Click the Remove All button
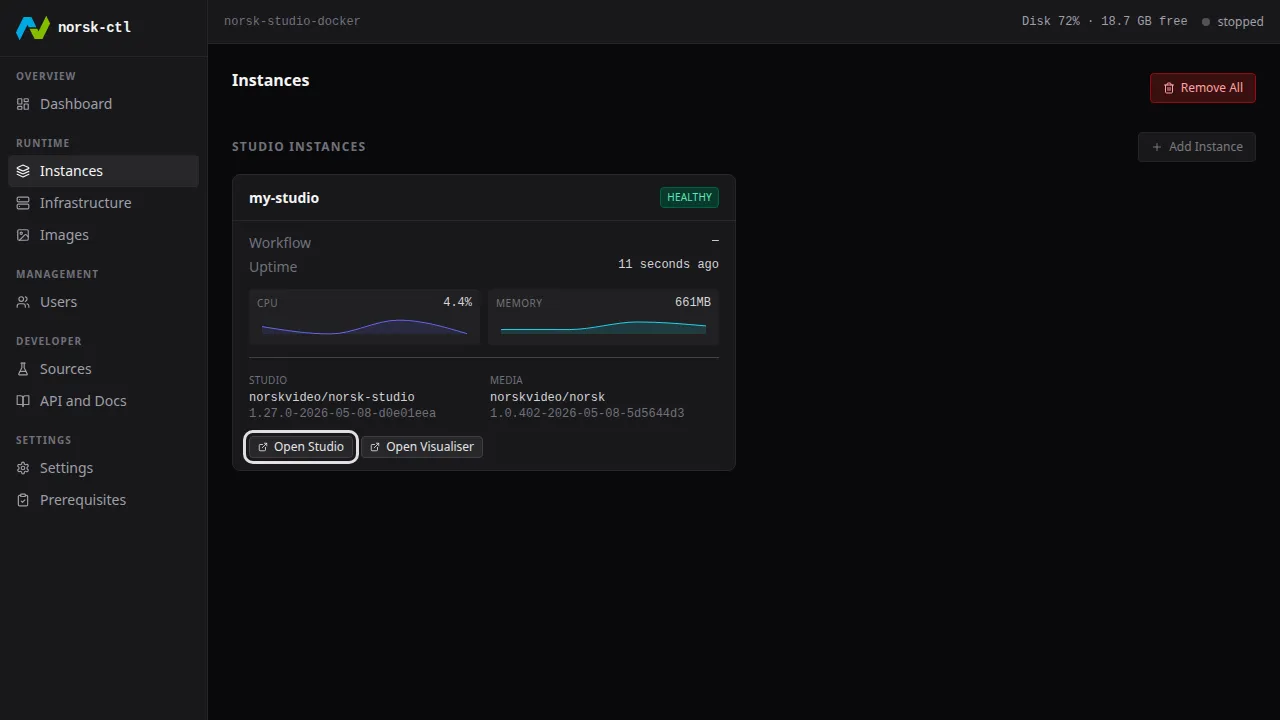 coord(1202,88)
